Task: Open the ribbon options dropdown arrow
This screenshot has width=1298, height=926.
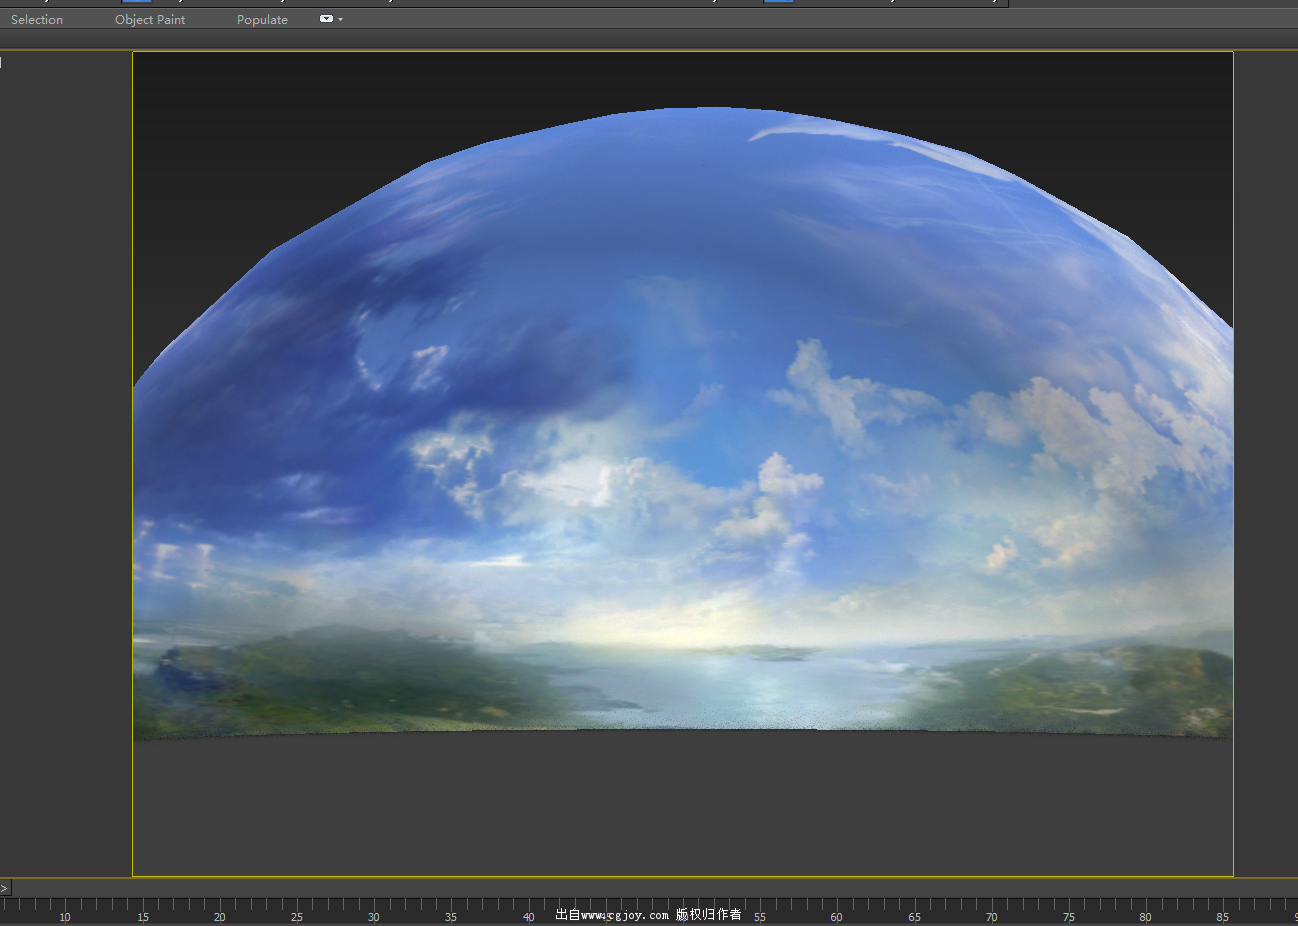Action: point(341,19)
